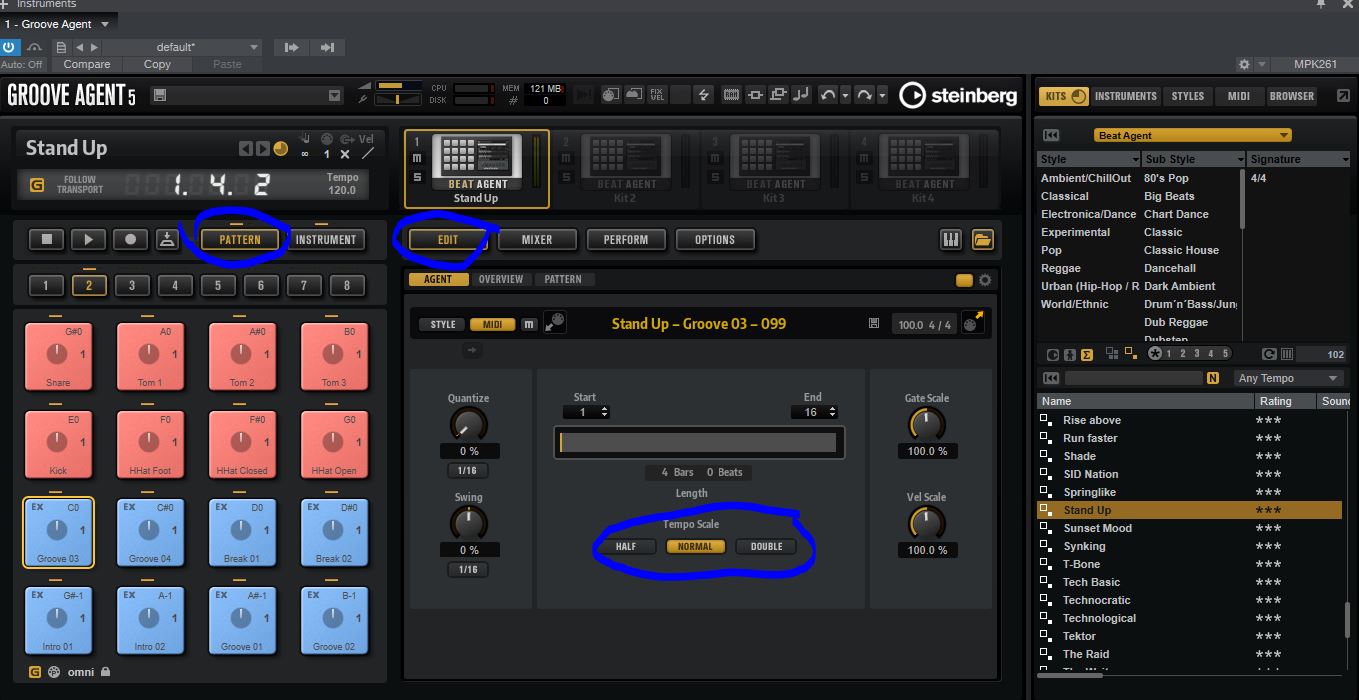Select the STYLE player mode

(443, 324)
